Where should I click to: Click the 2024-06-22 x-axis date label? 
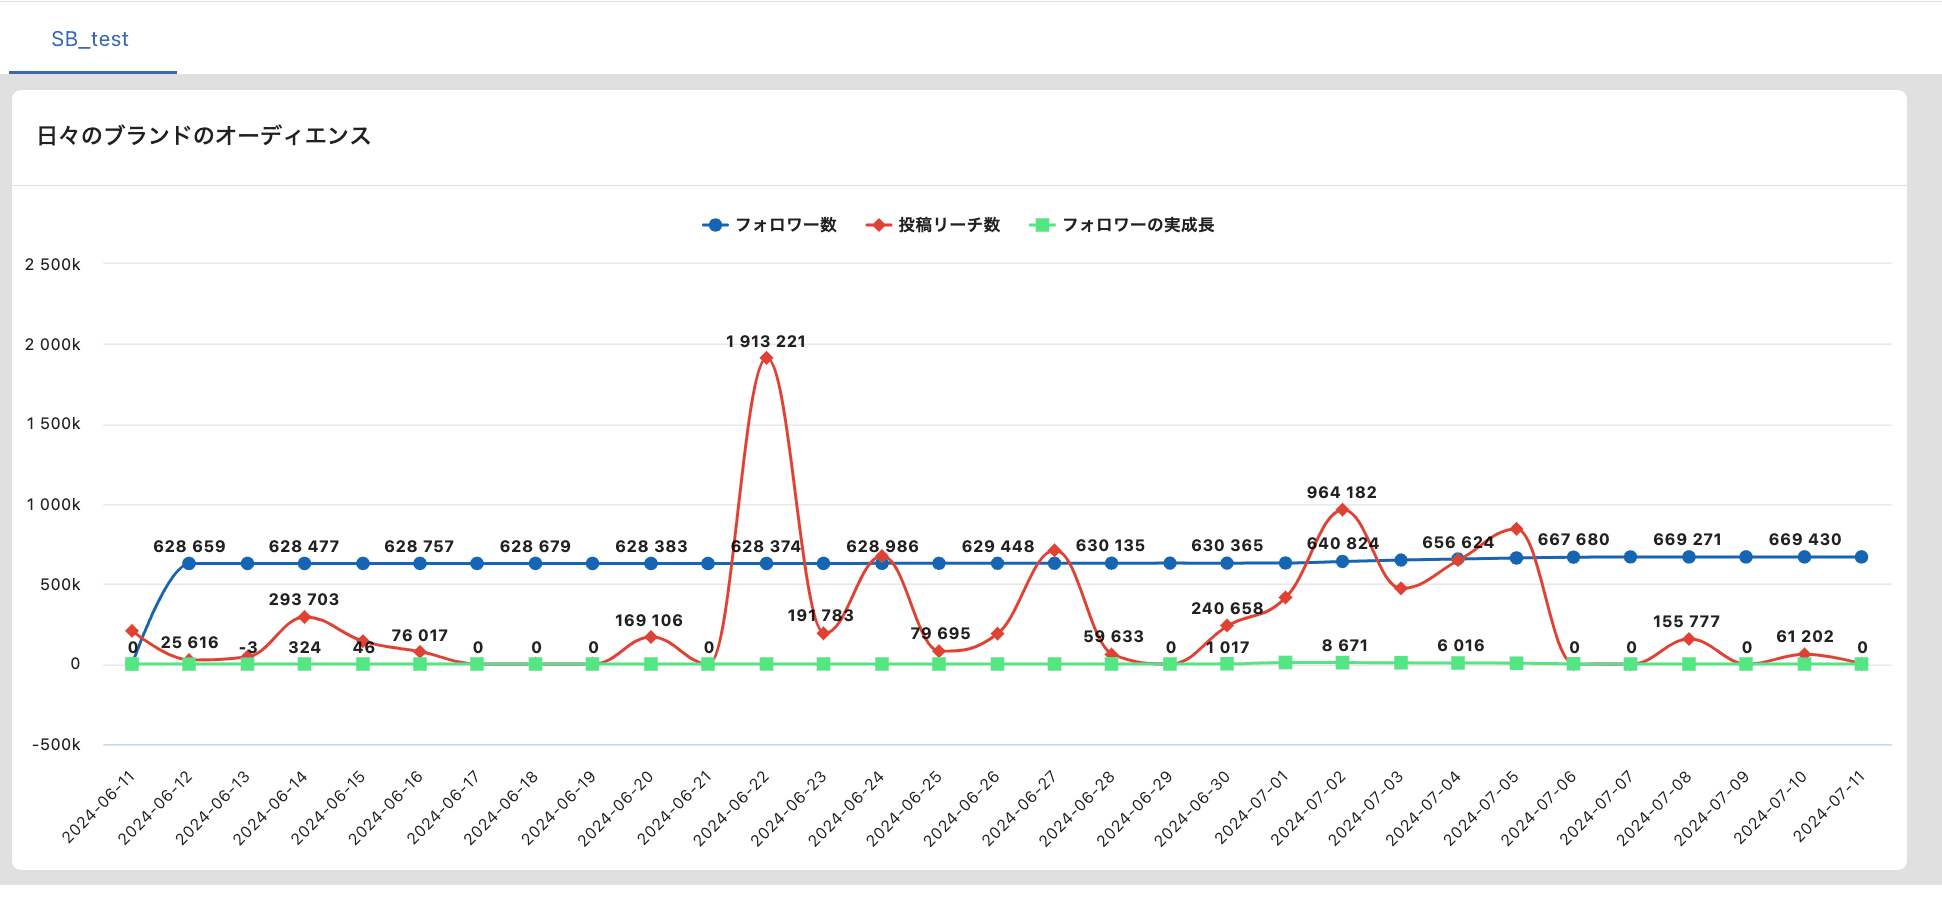click(731, 809)
